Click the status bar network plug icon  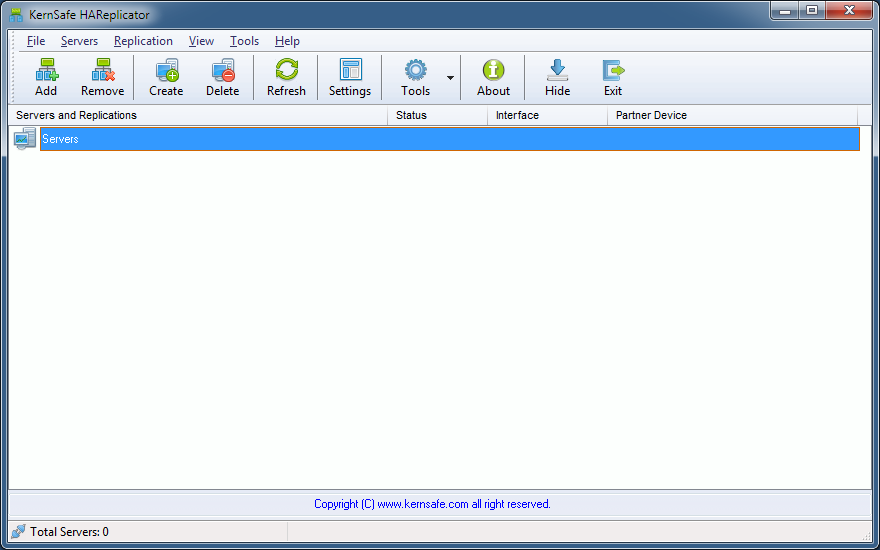click(18, 531)
